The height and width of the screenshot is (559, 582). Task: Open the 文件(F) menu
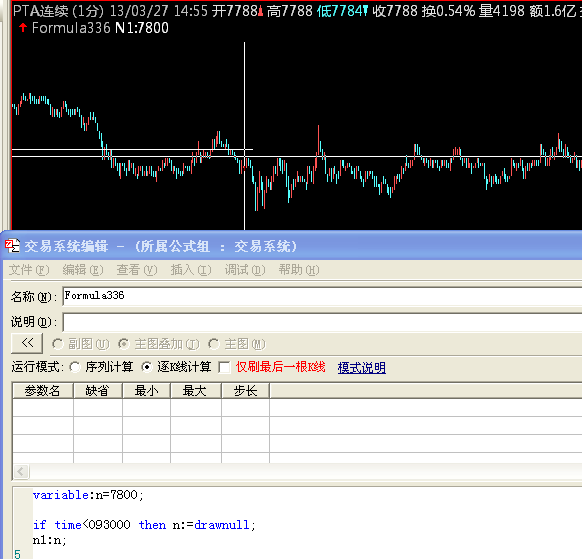point(29,270)
